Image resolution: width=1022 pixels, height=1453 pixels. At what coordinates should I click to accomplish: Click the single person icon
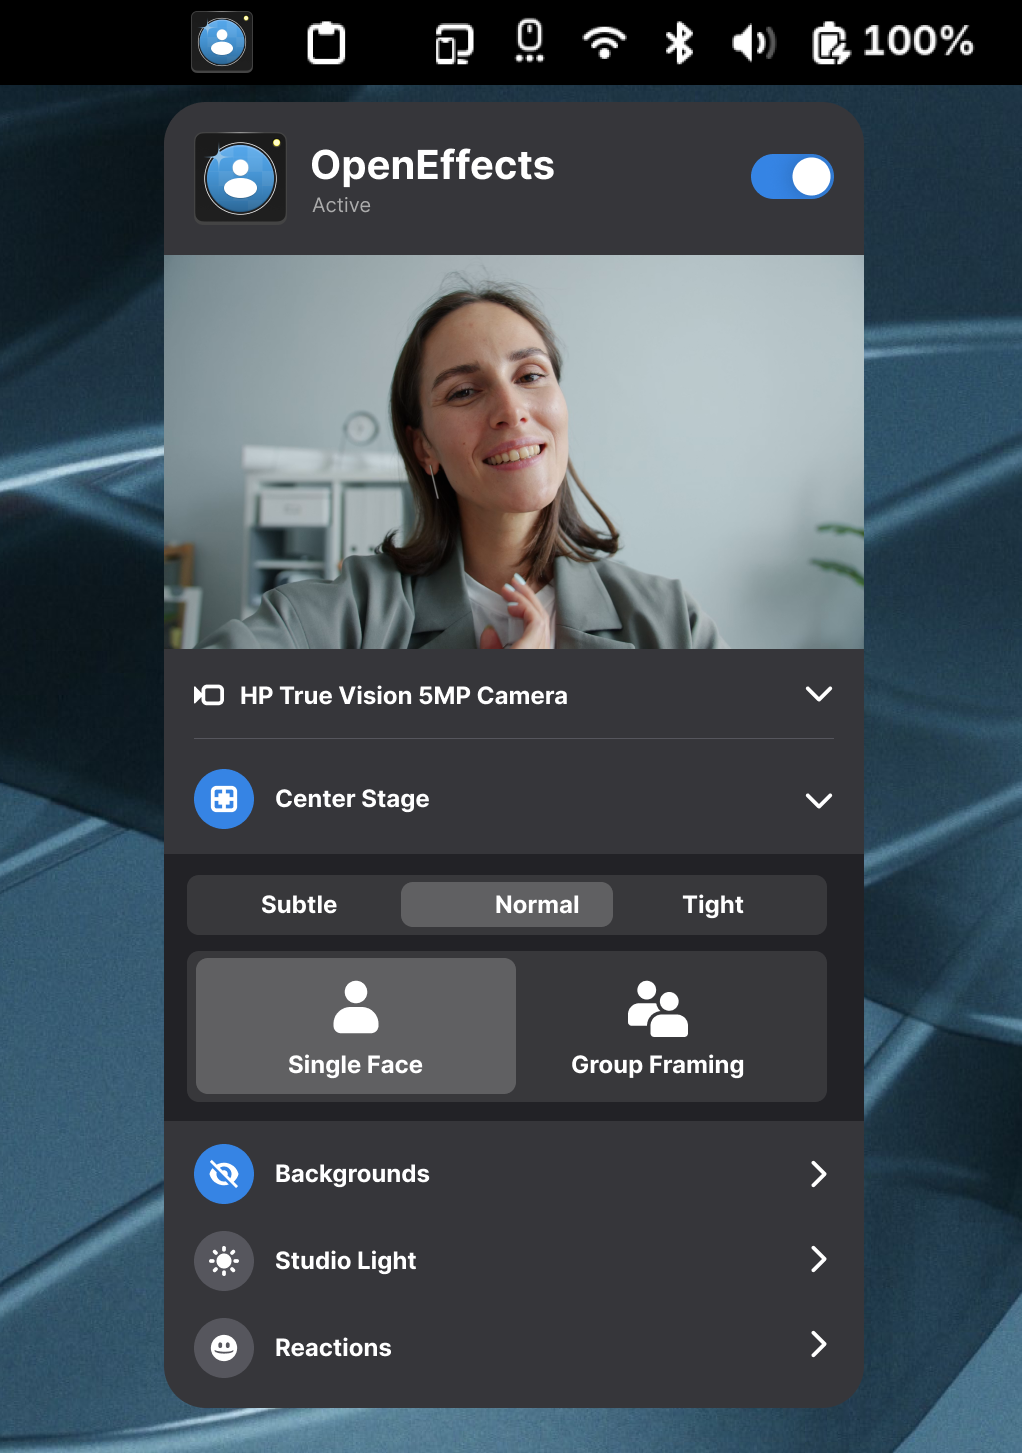tap(356, 1007)
